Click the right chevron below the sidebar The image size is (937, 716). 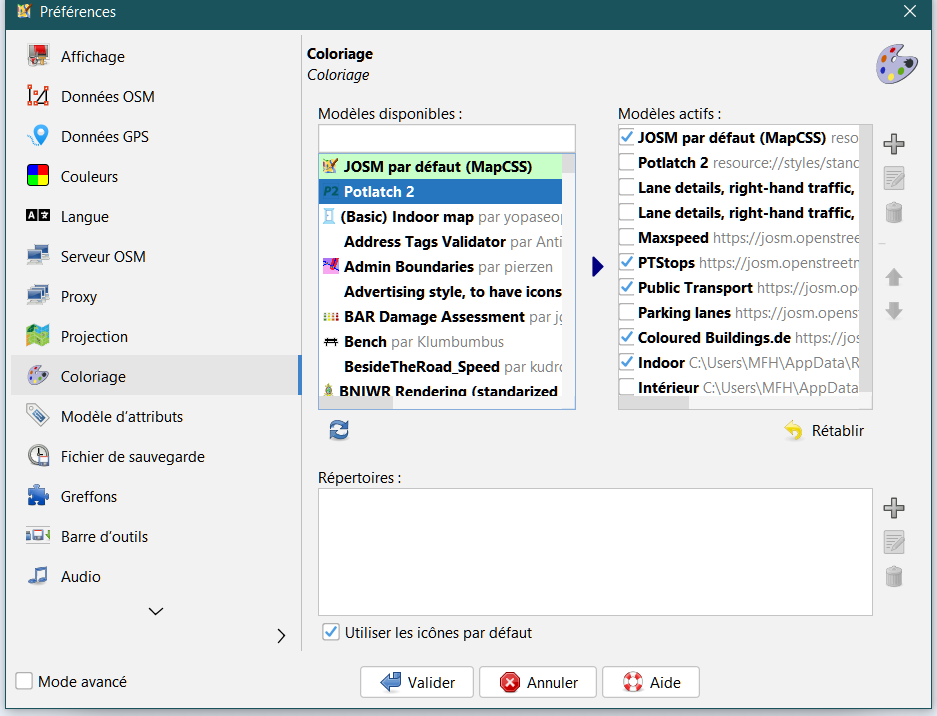click(281, 636)
